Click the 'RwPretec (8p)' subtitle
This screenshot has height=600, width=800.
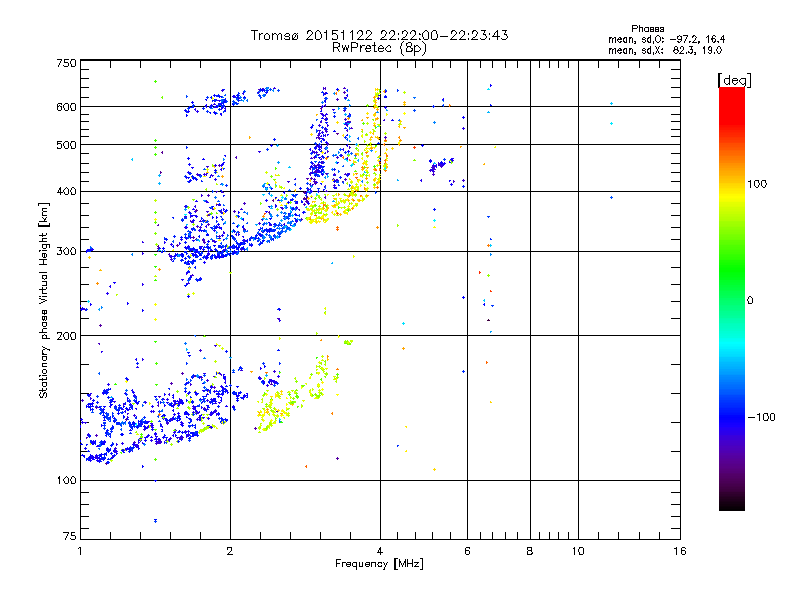pyautogui.click(x=379, y=48)
